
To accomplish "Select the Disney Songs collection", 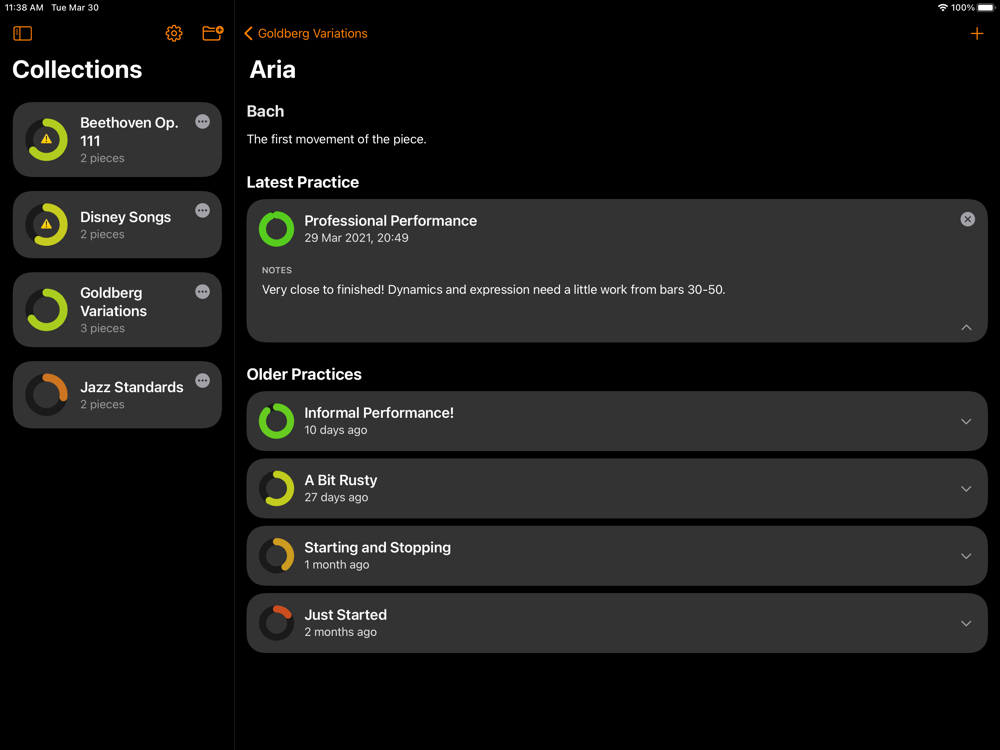I will click(117, 224).
